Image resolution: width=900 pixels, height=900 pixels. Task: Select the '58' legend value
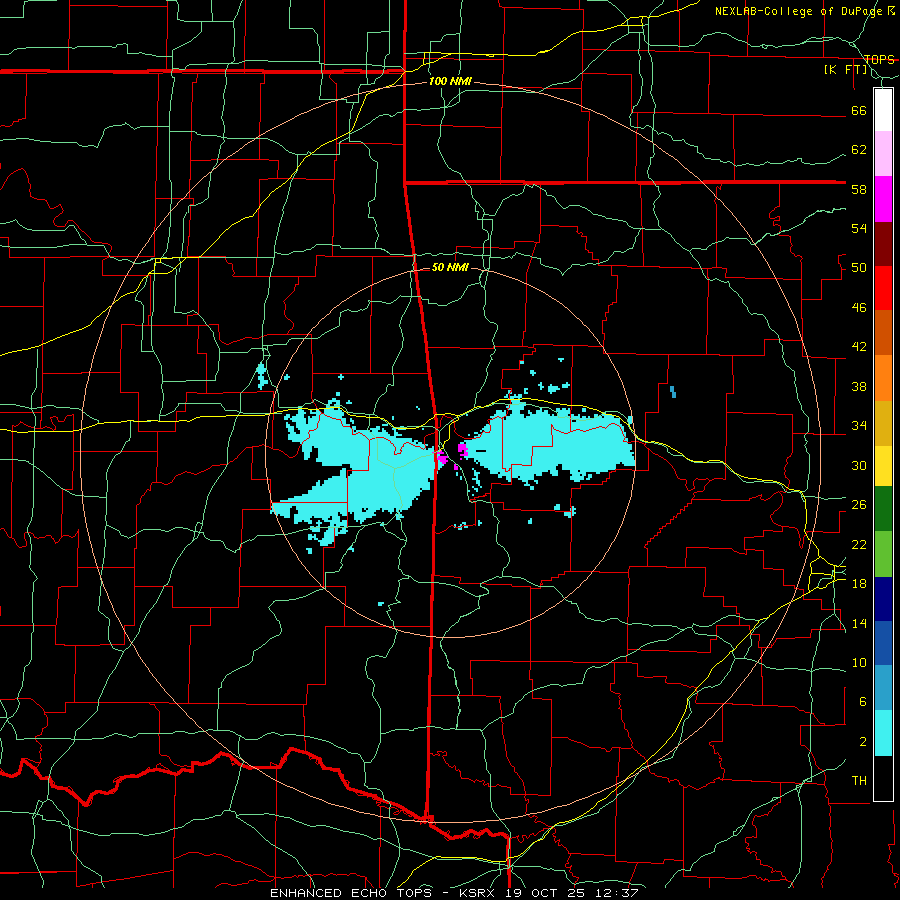point(859,189)
